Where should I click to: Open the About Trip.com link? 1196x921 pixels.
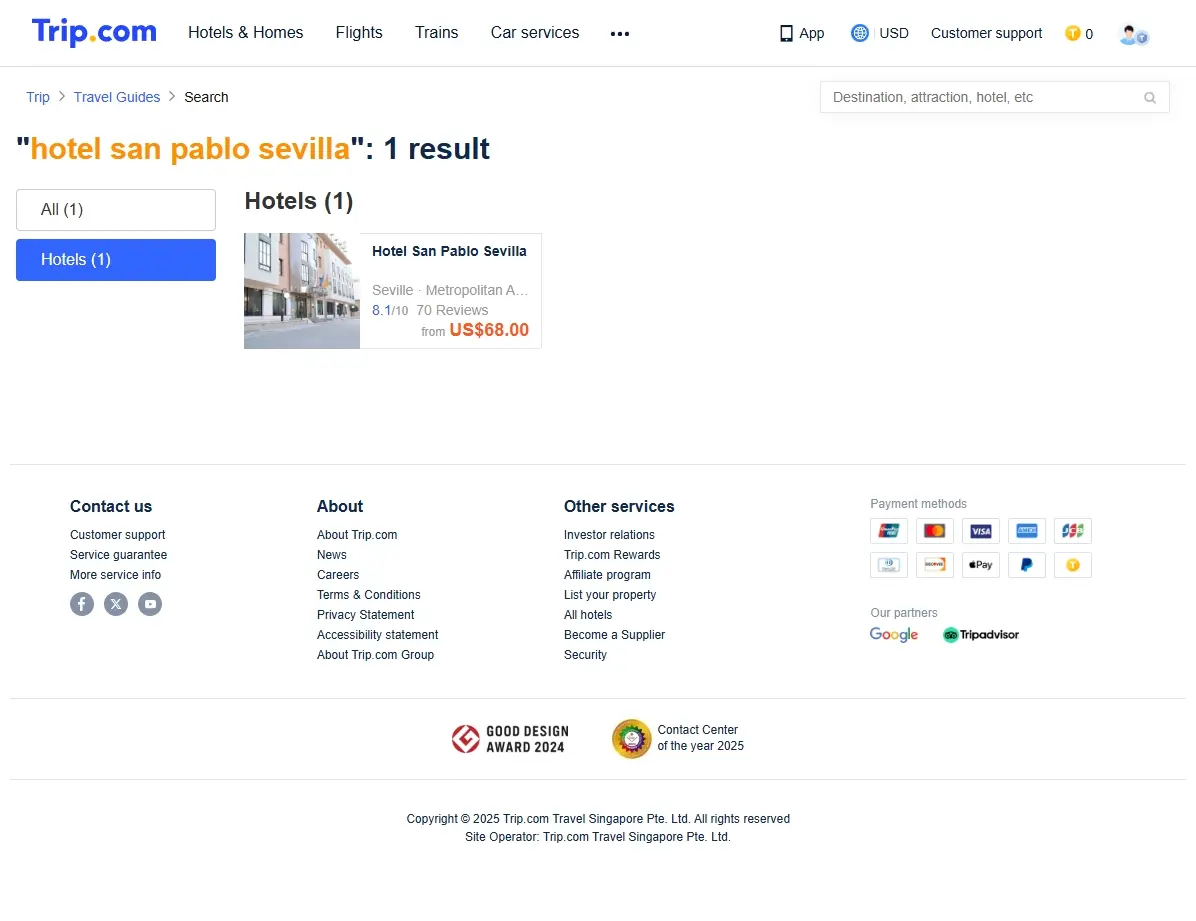[357, 535]
